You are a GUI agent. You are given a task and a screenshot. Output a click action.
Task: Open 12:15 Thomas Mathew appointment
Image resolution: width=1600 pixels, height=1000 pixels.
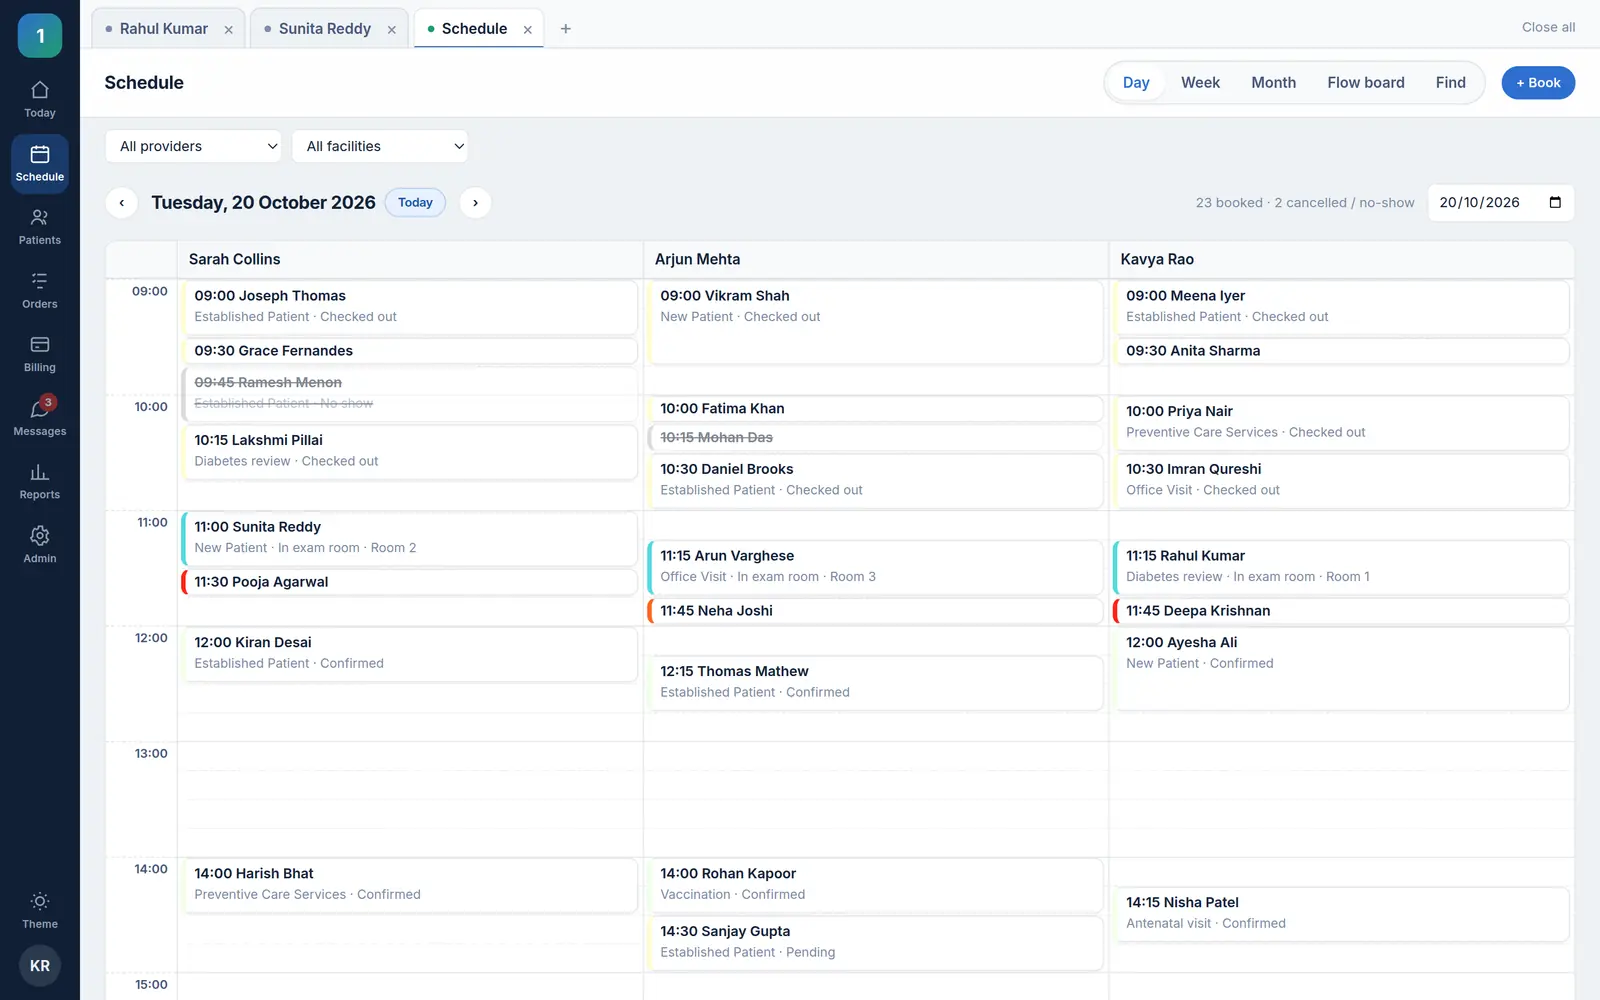click(x=875, y=683)
